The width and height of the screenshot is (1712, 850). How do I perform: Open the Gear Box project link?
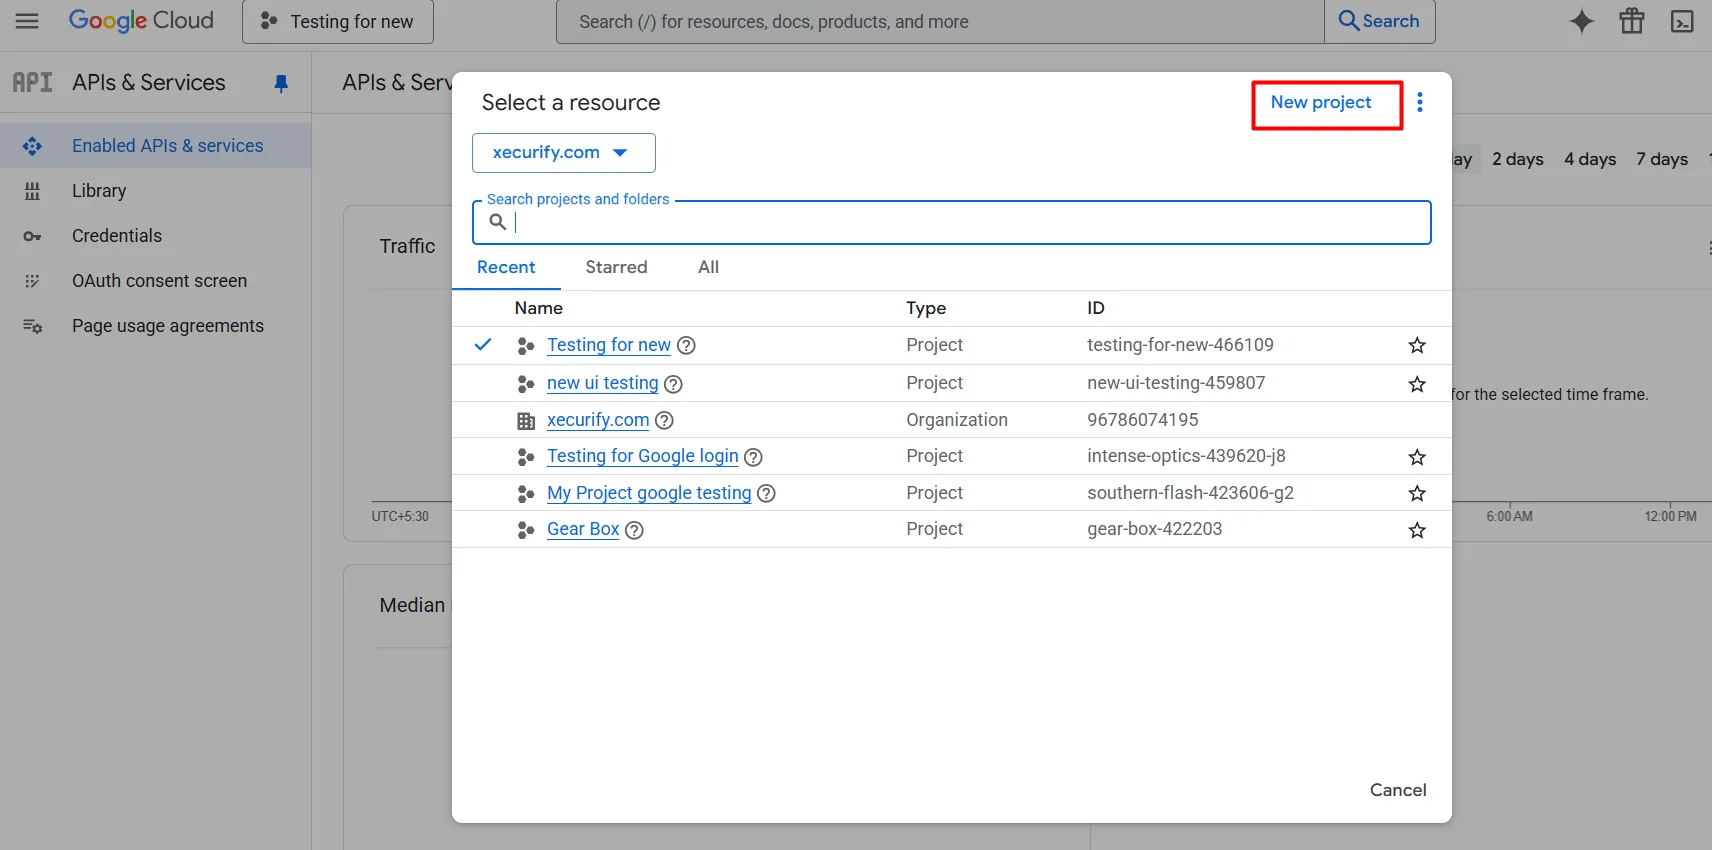(x=583, y=529)
